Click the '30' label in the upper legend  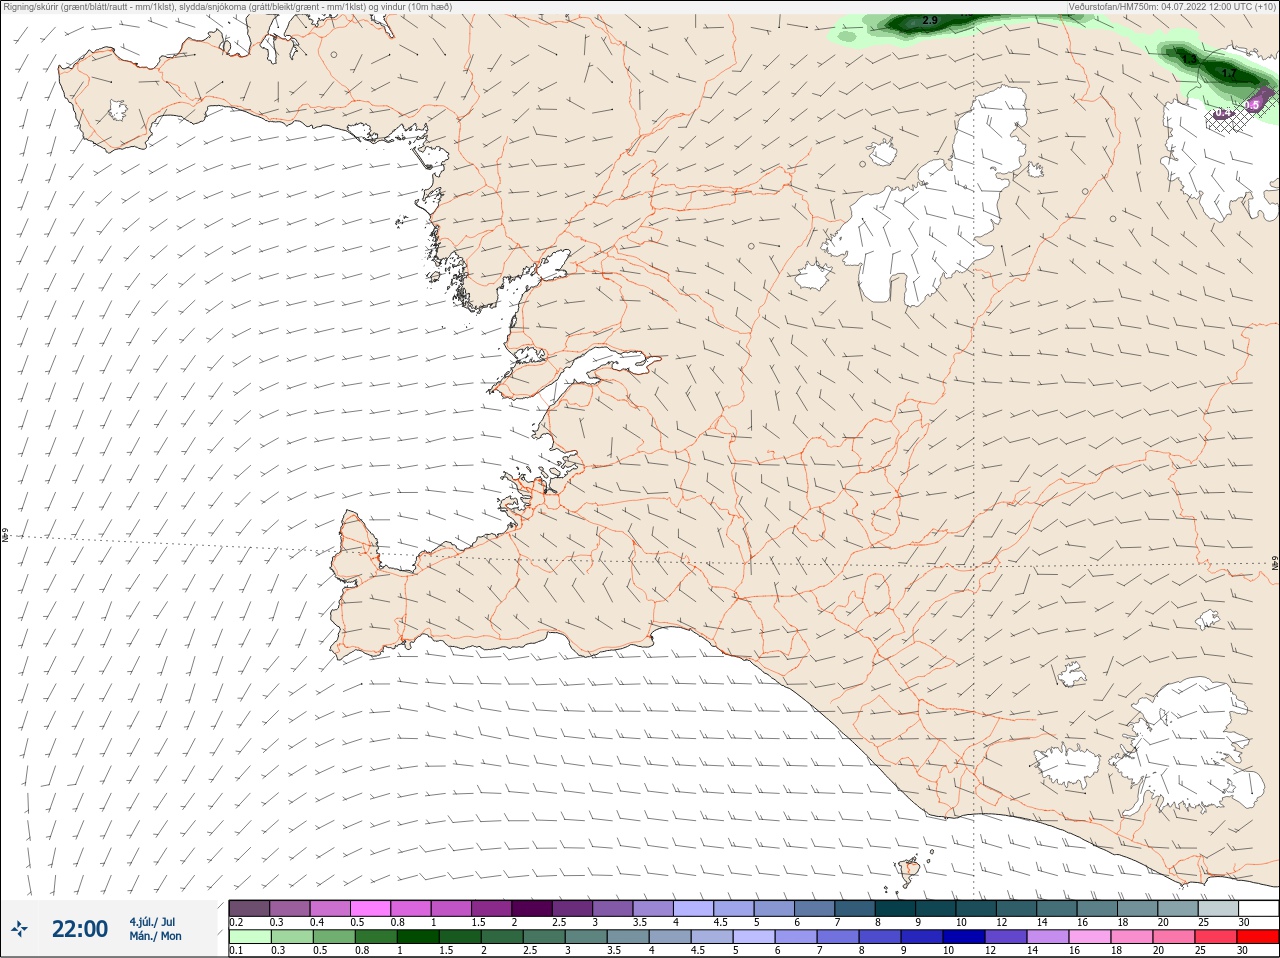pyautogui.click(x=1244, y=922)
